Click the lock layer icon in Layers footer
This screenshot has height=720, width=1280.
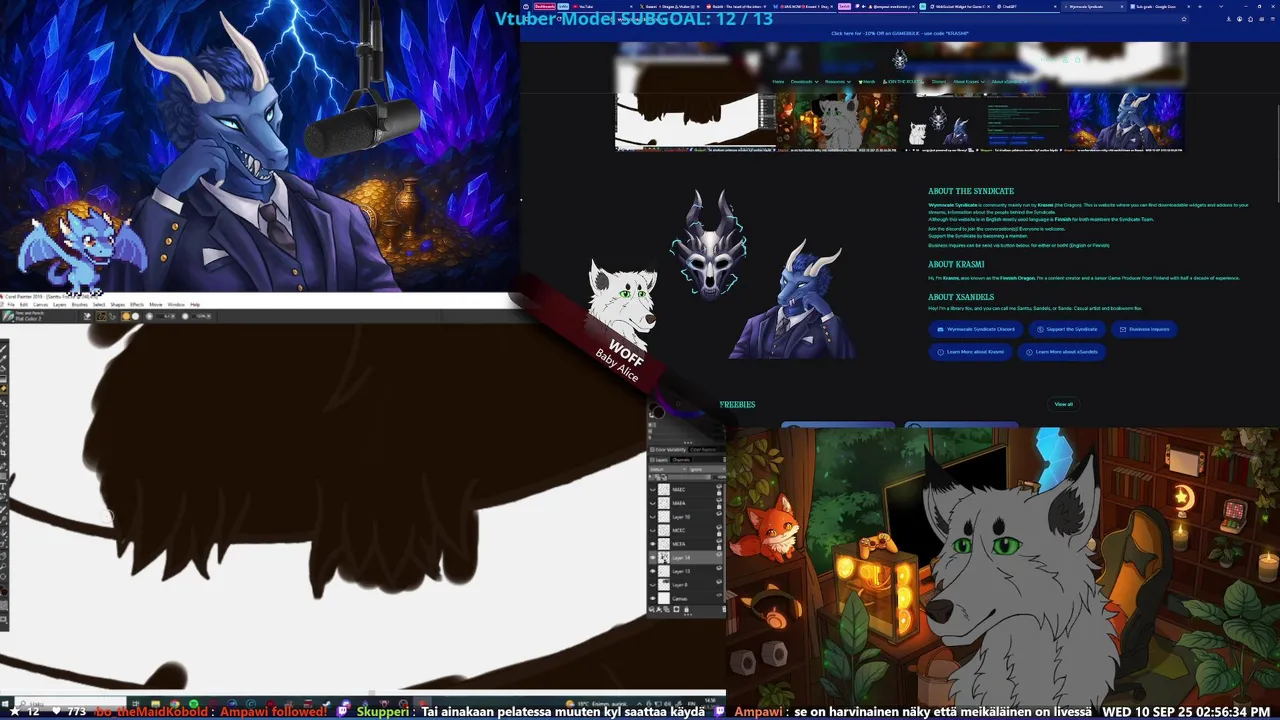click(686, 609)
